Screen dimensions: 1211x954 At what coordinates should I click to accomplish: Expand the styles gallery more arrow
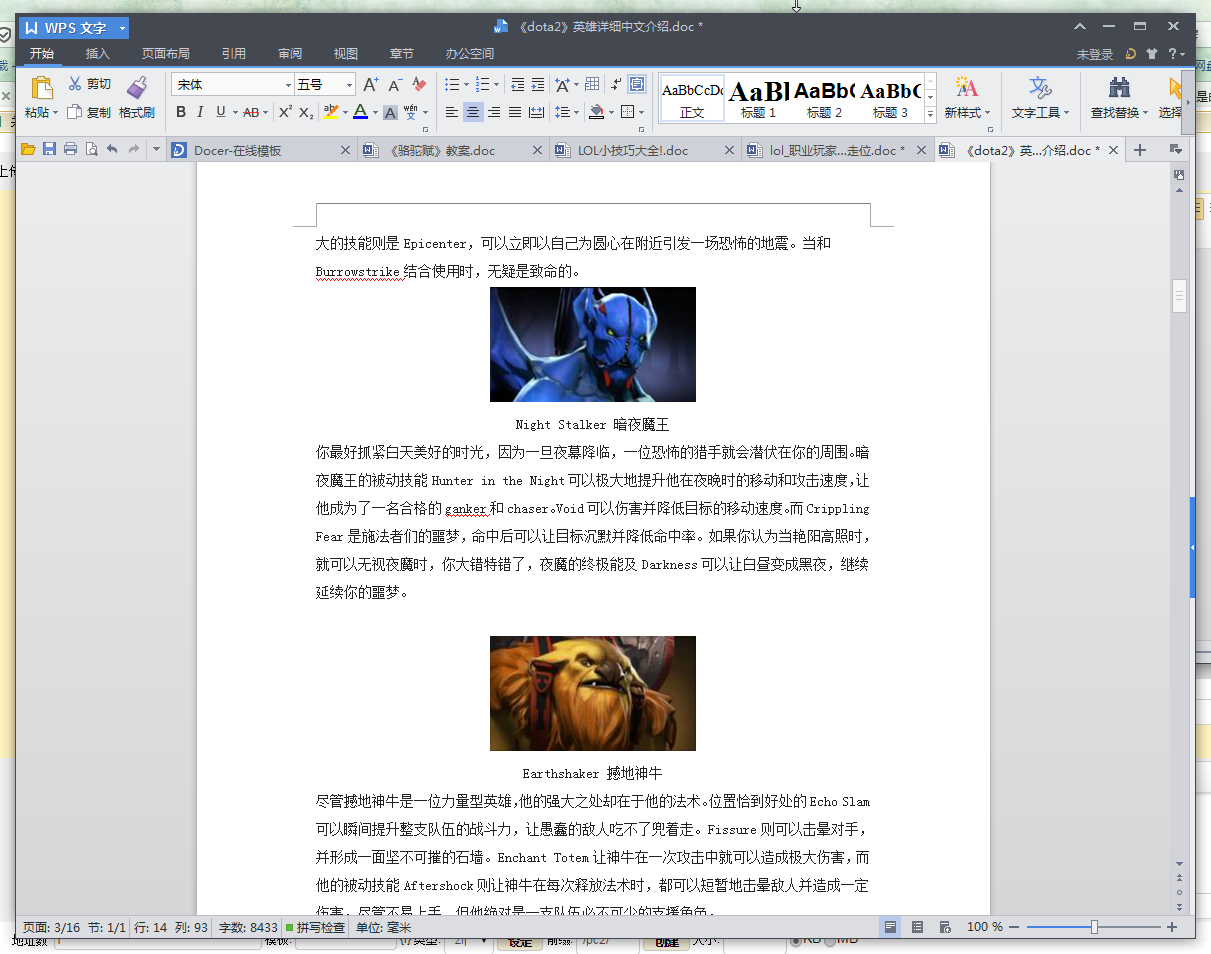(x=930, y=113)
